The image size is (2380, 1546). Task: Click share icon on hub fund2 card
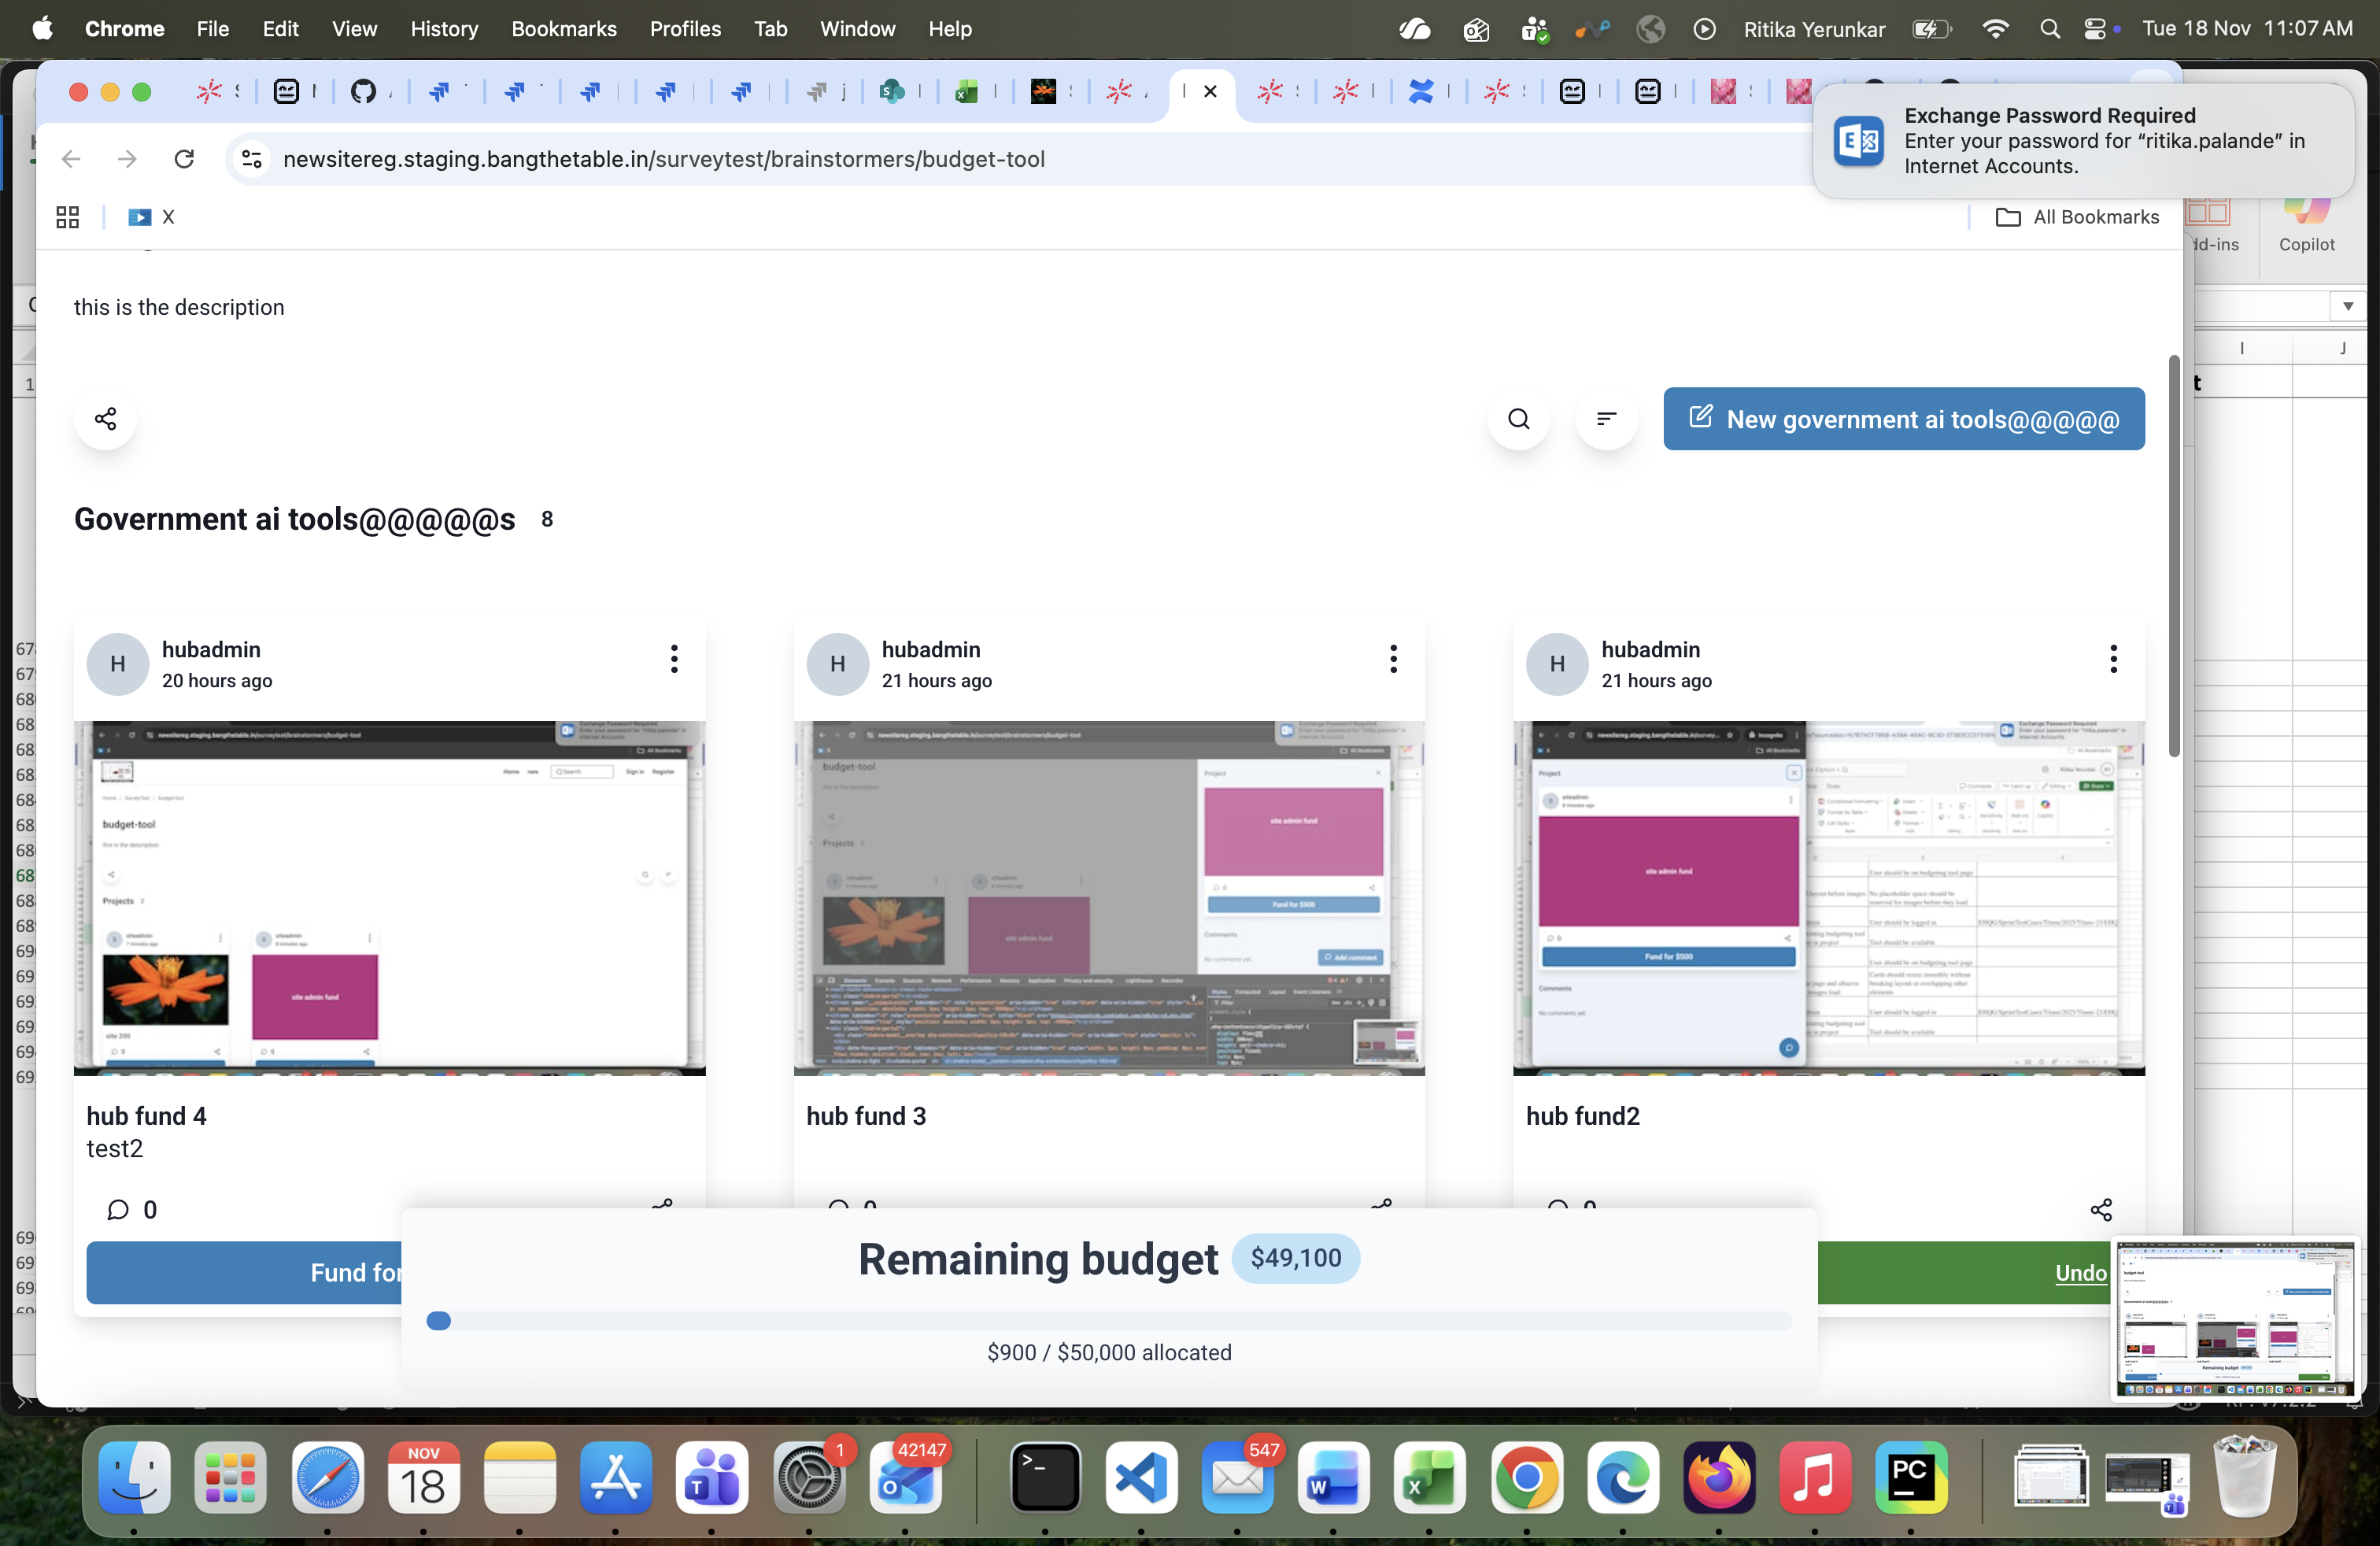[2101, 1209]
